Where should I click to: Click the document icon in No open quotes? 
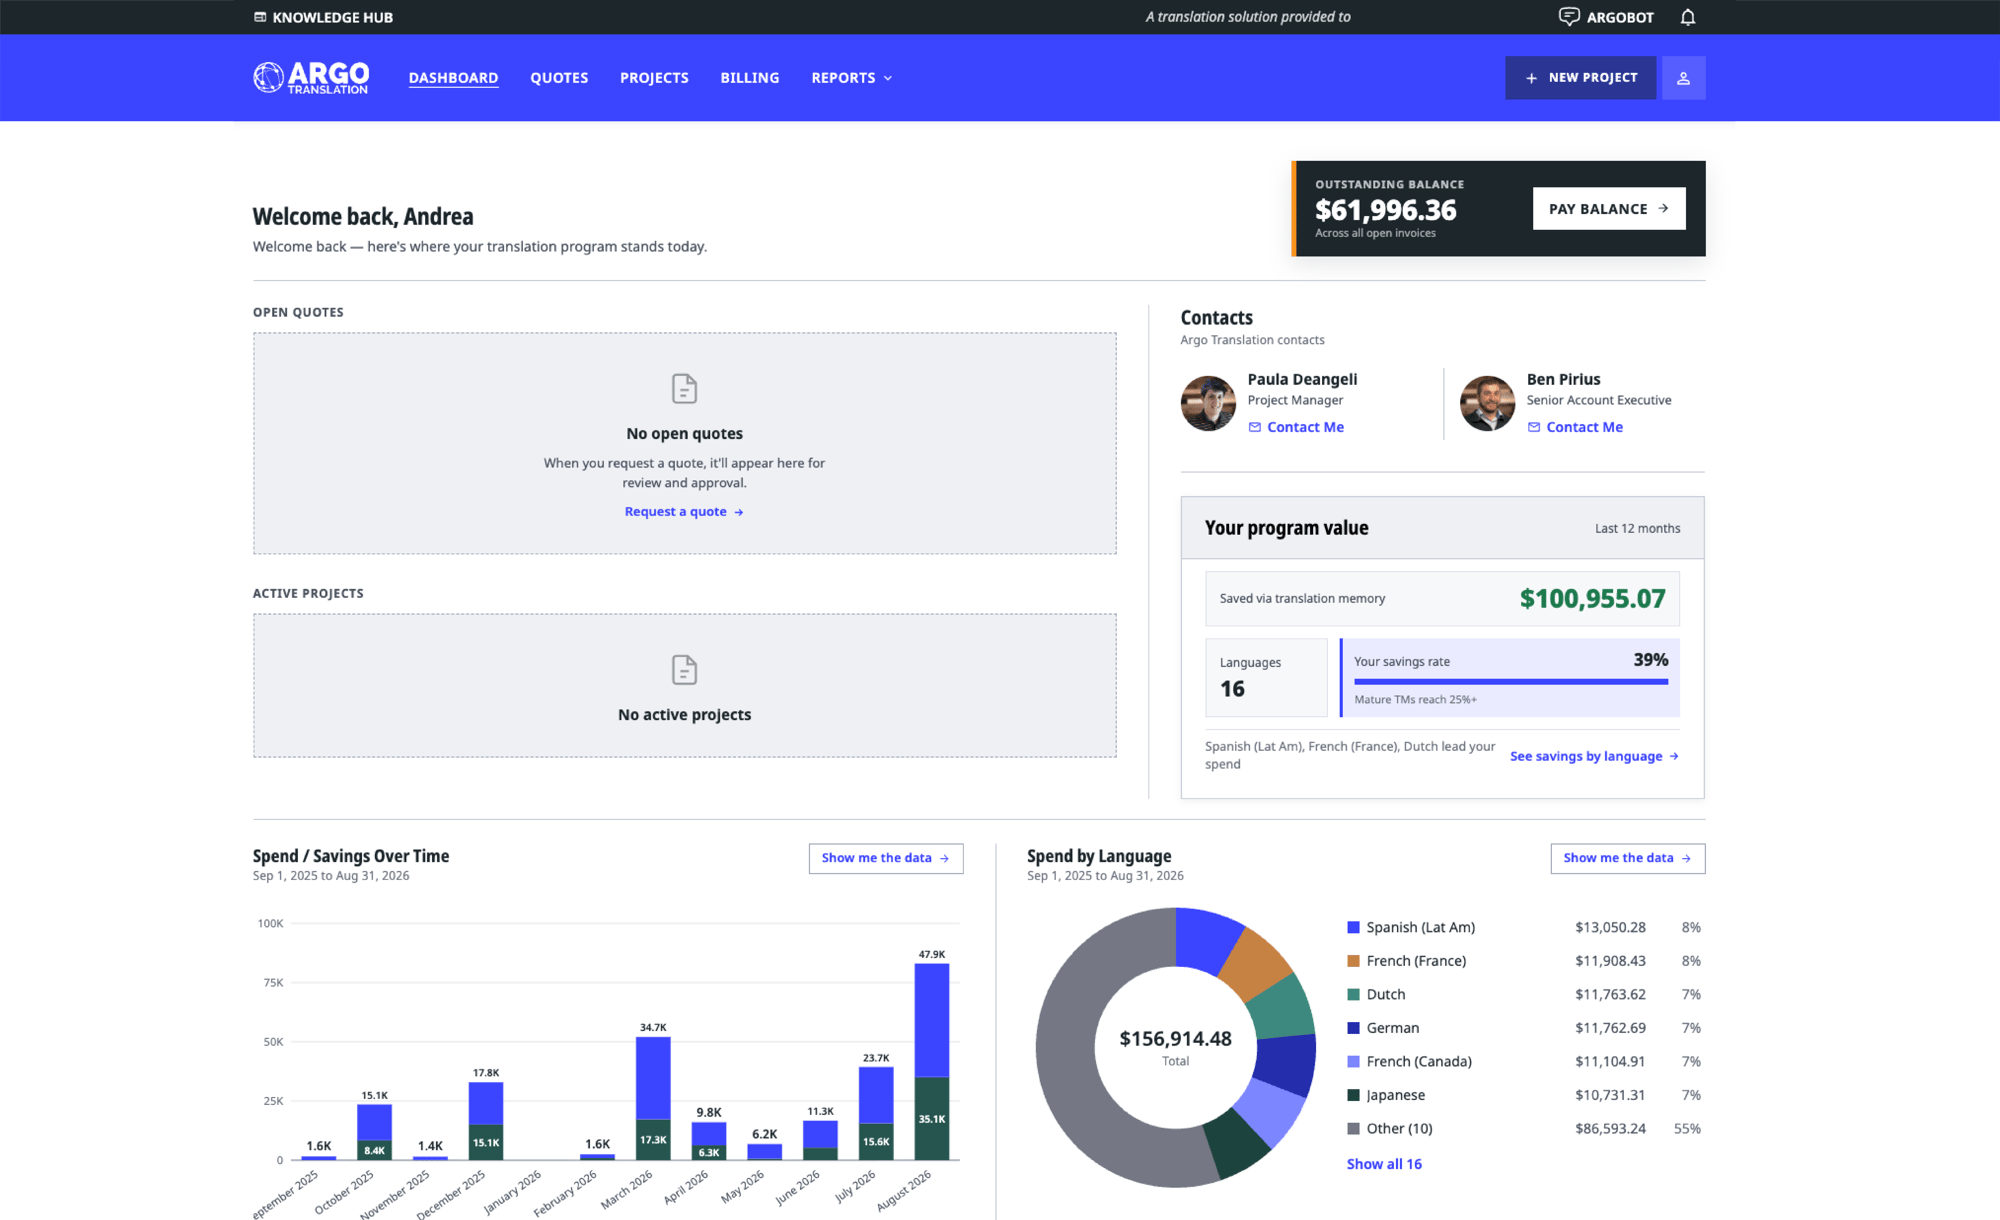coord(684,388)
